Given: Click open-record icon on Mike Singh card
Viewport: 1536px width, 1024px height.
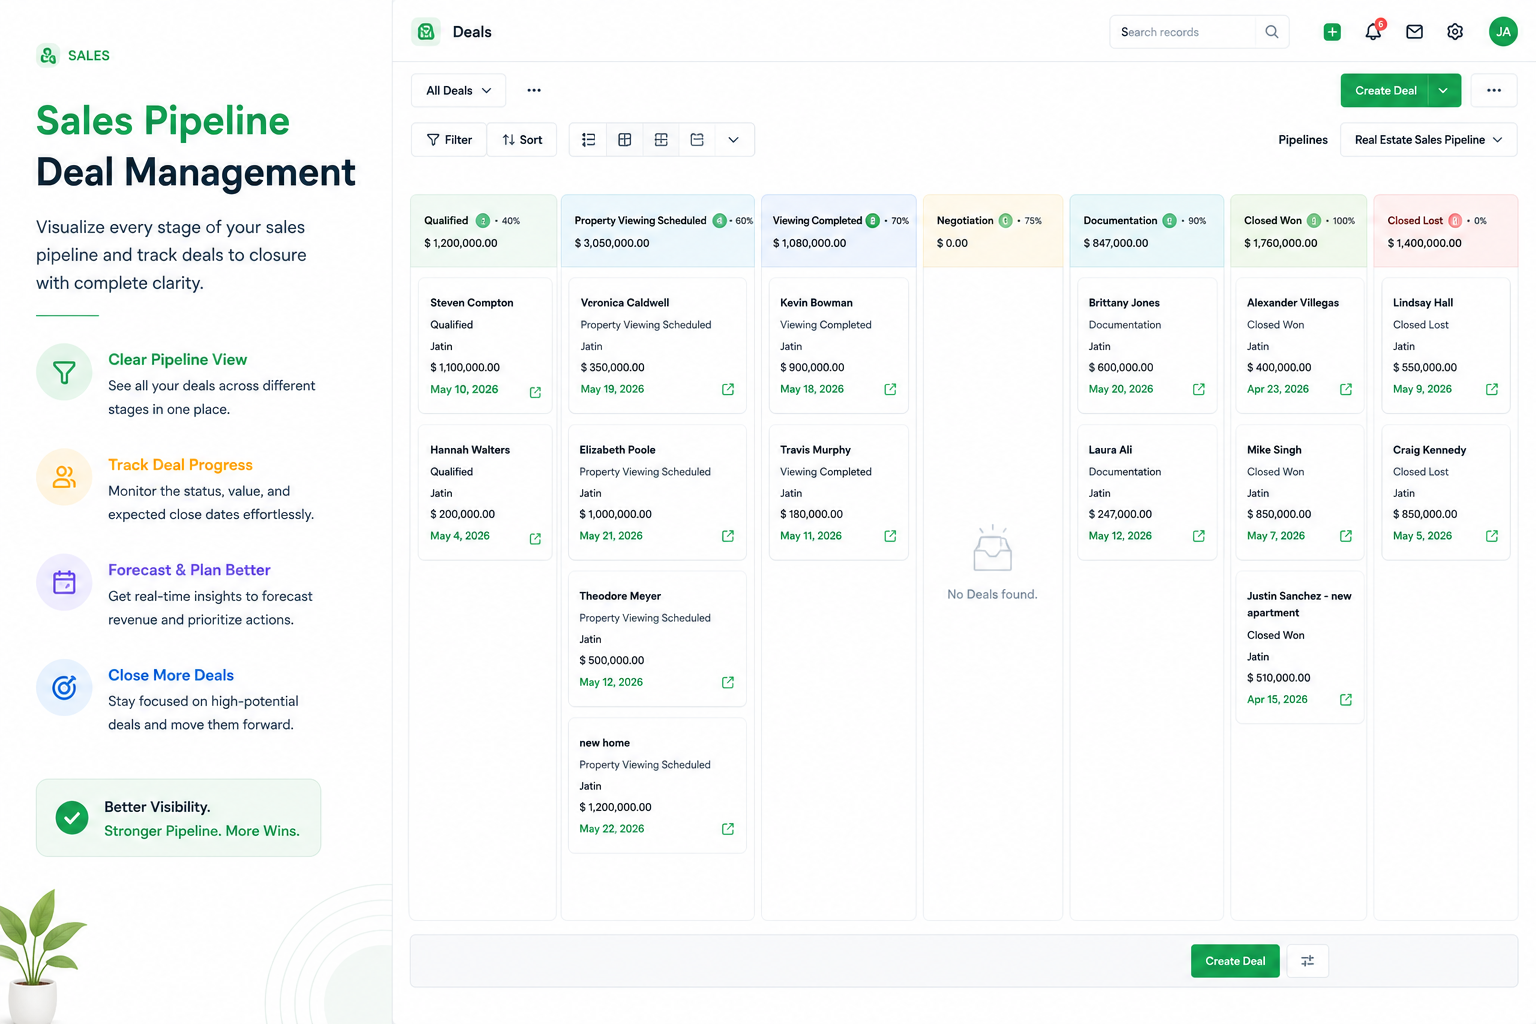Looking at the screenshot, I should (1346, 536).
